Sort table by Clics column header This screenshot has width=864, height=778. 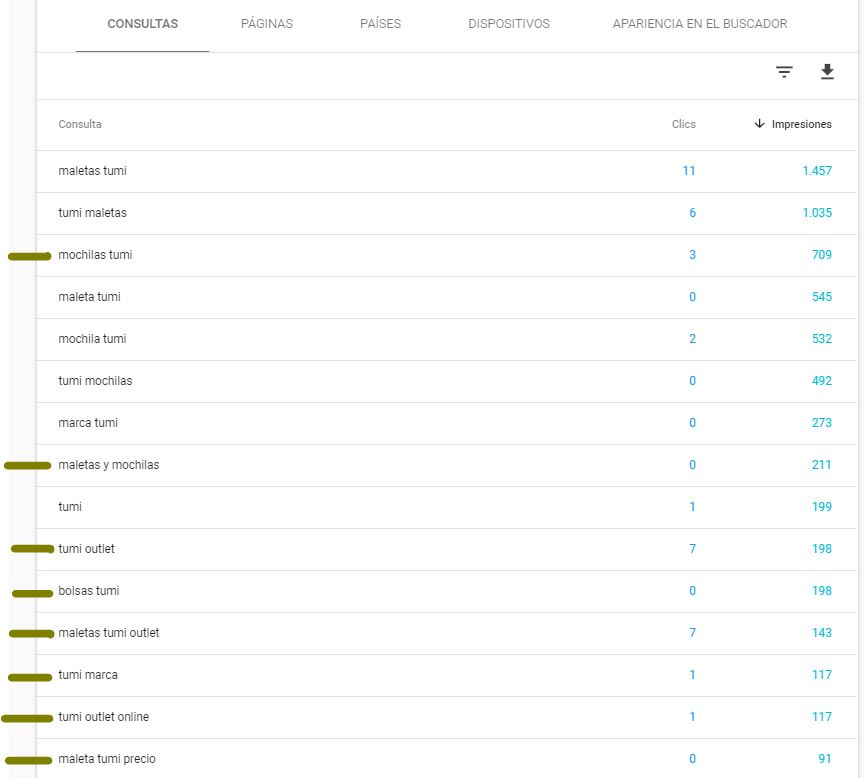[683, 124]
